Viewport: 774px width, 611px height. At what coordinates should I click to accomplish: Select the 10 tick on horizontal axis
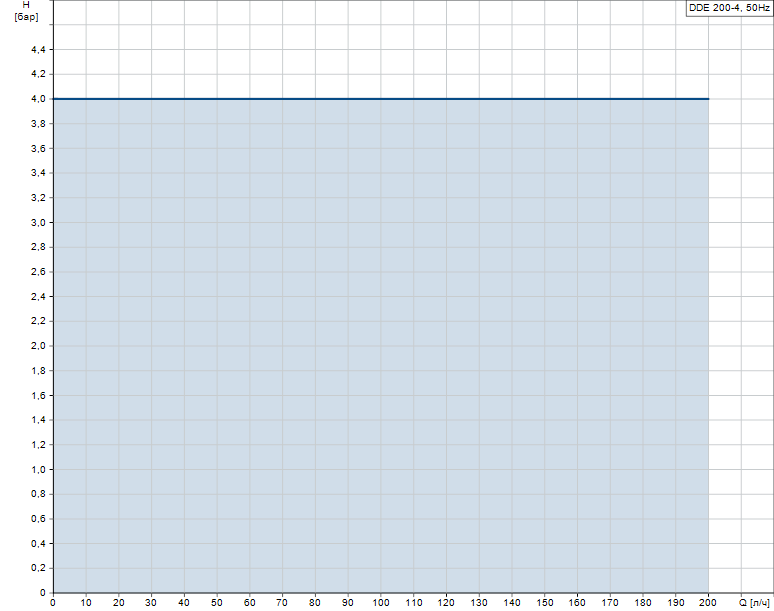86,603
